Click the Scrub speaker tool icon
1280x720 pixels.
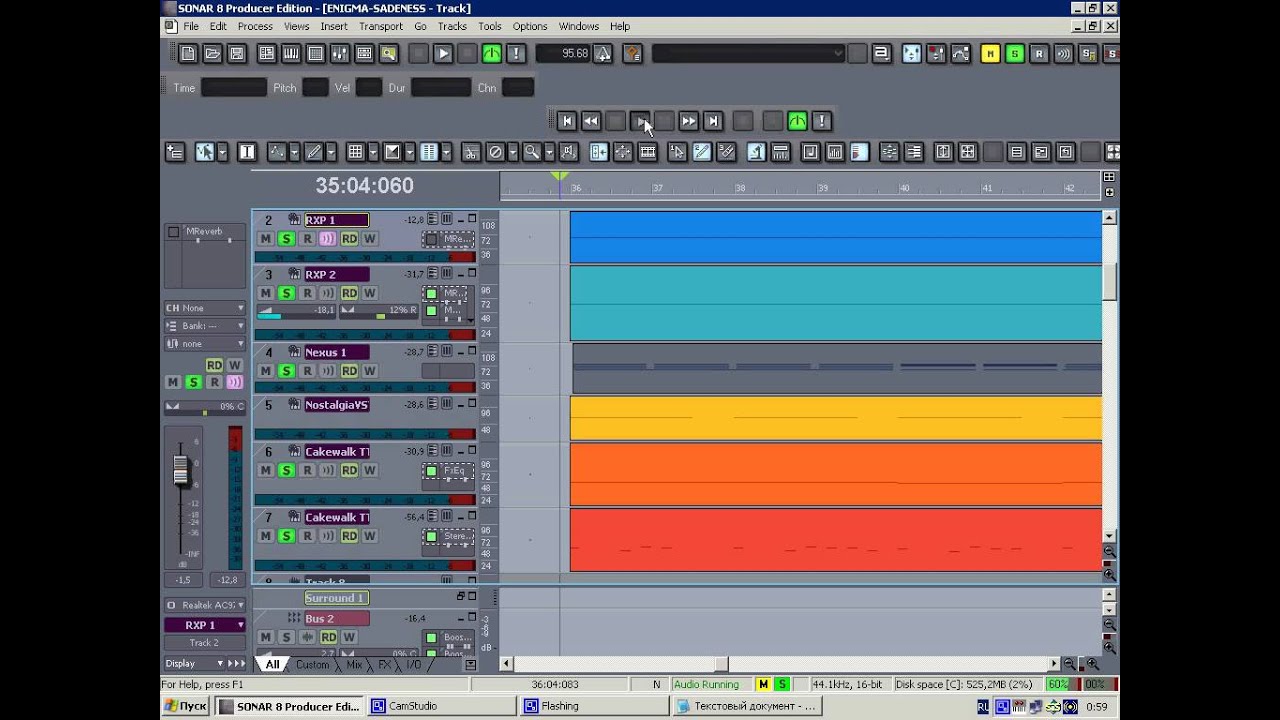point(569,152)
